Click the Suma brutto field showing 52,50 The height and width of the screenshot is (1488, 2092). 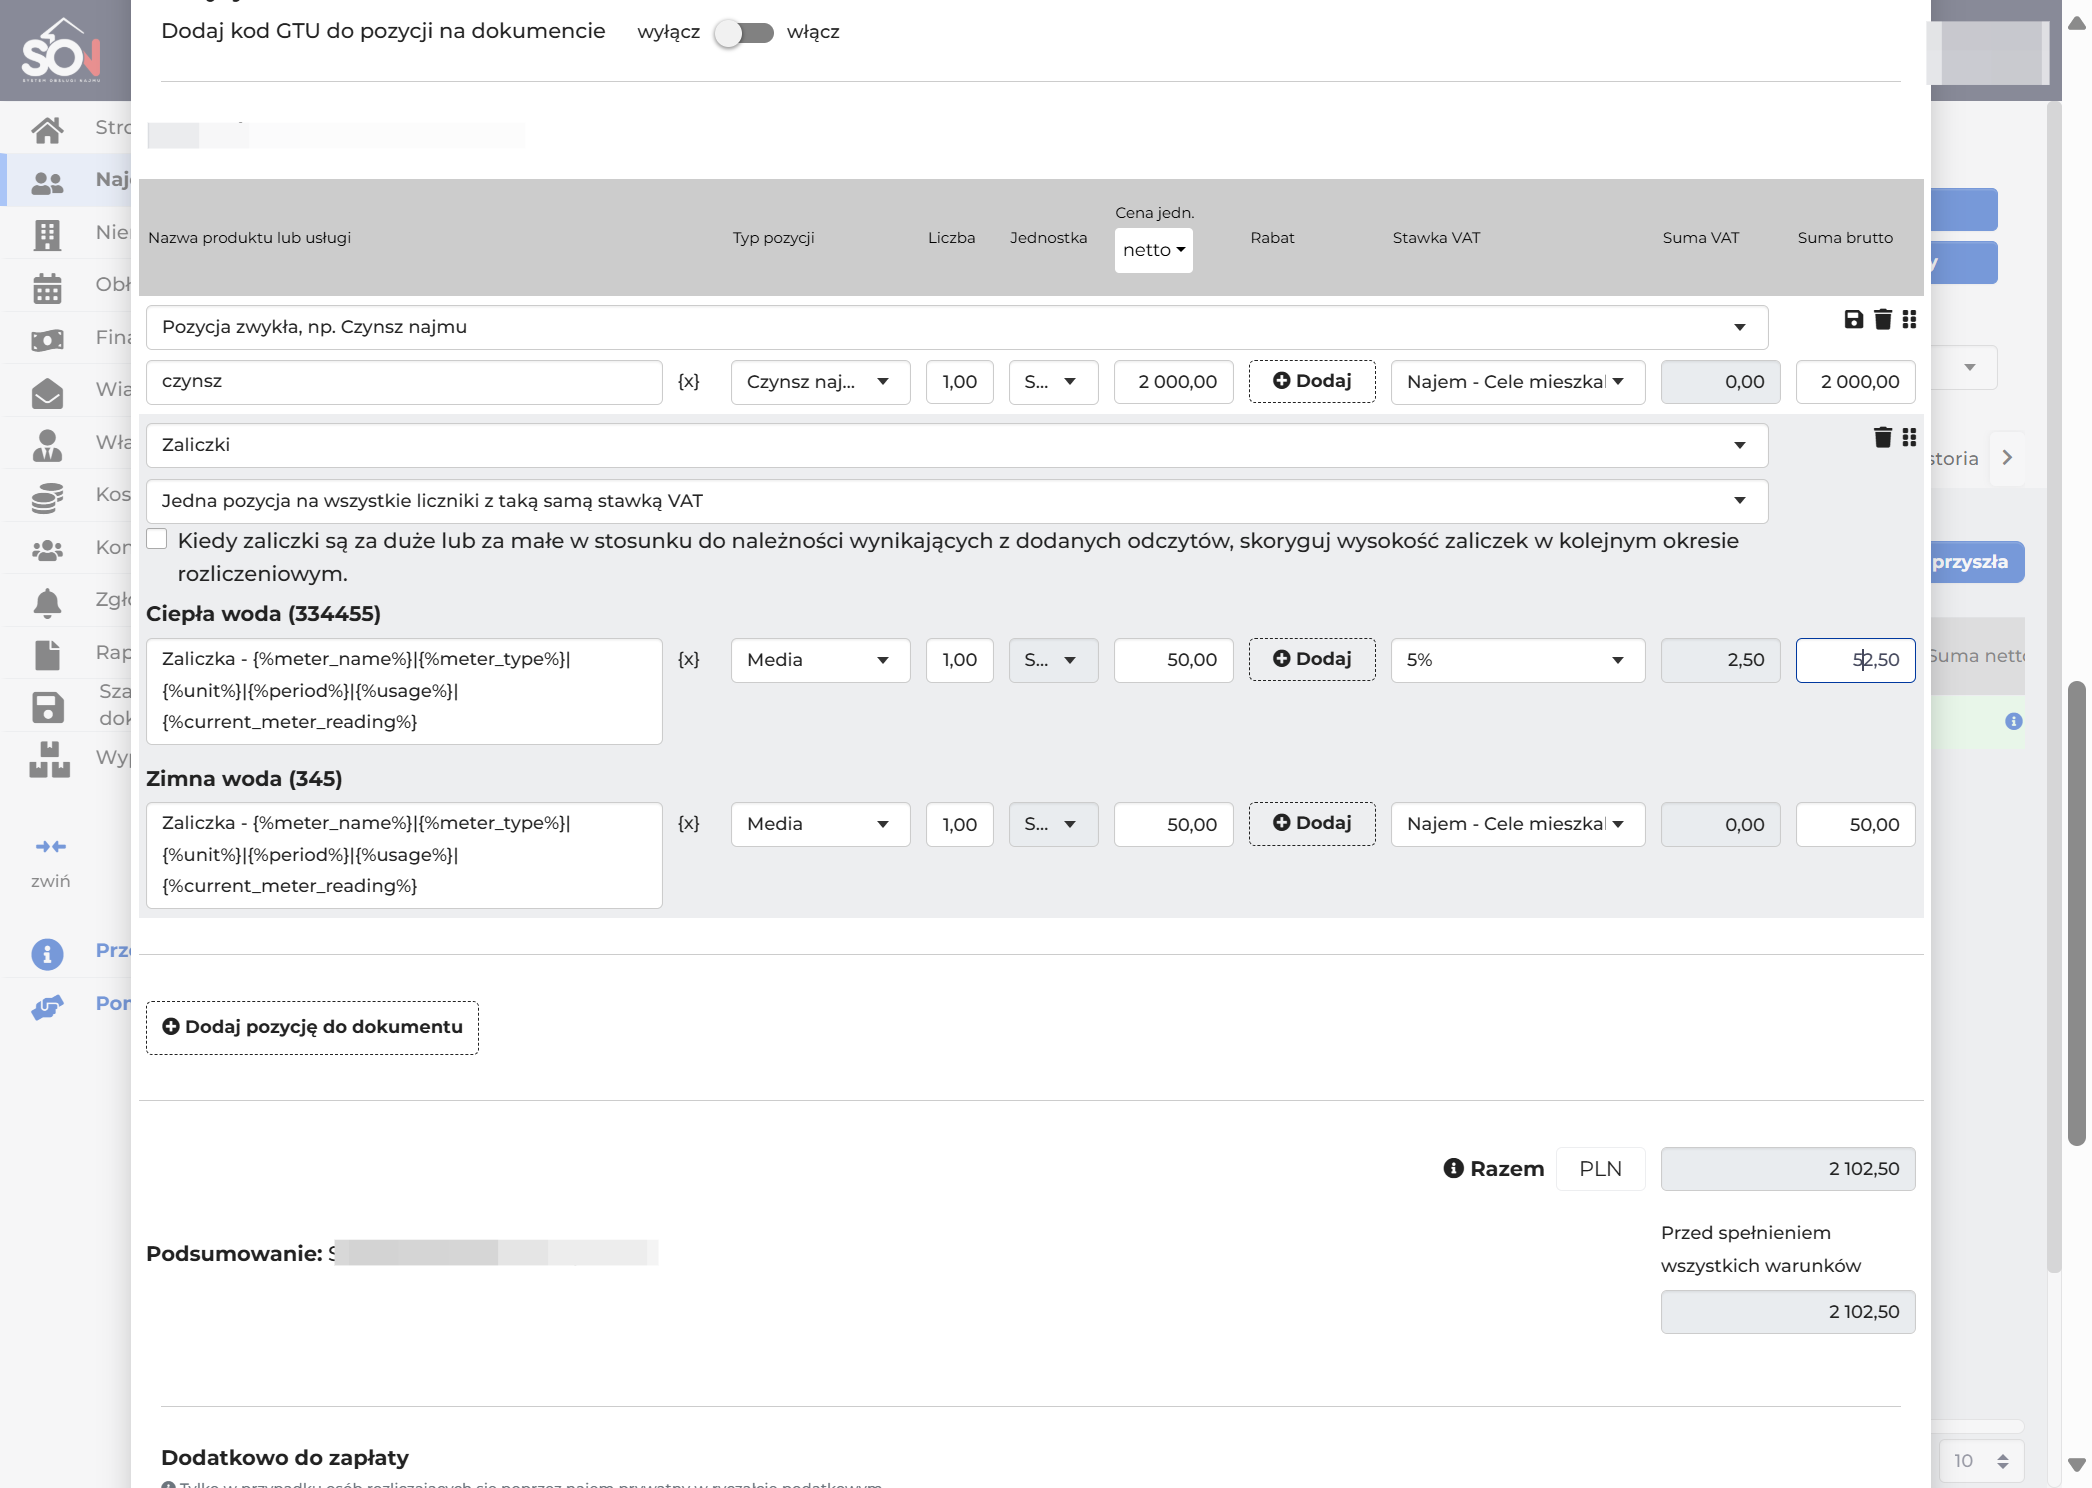pos(1855,660)
